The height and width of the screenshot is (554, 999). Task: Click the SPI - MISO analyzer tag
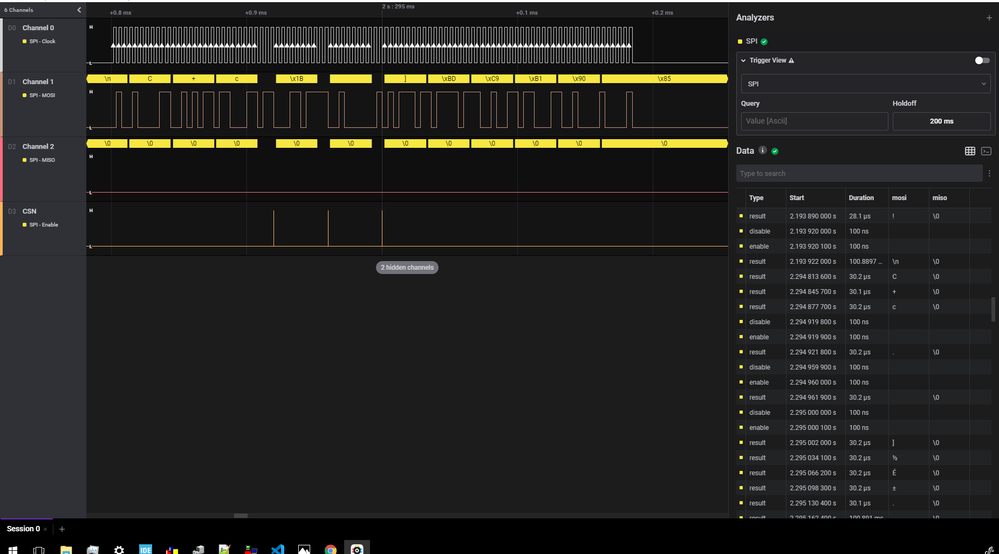40,160
